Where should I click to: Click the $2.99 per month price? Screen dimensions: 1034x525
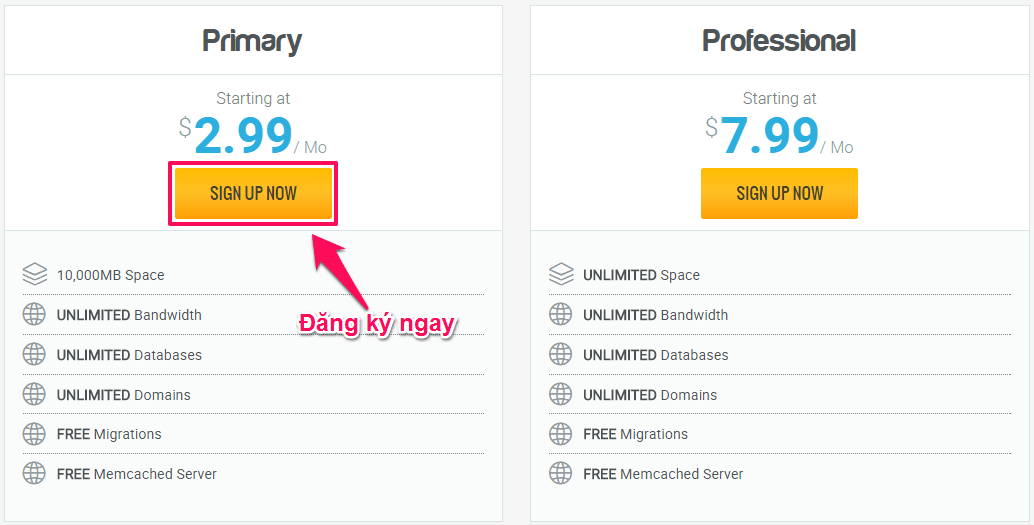coord(253,135)
